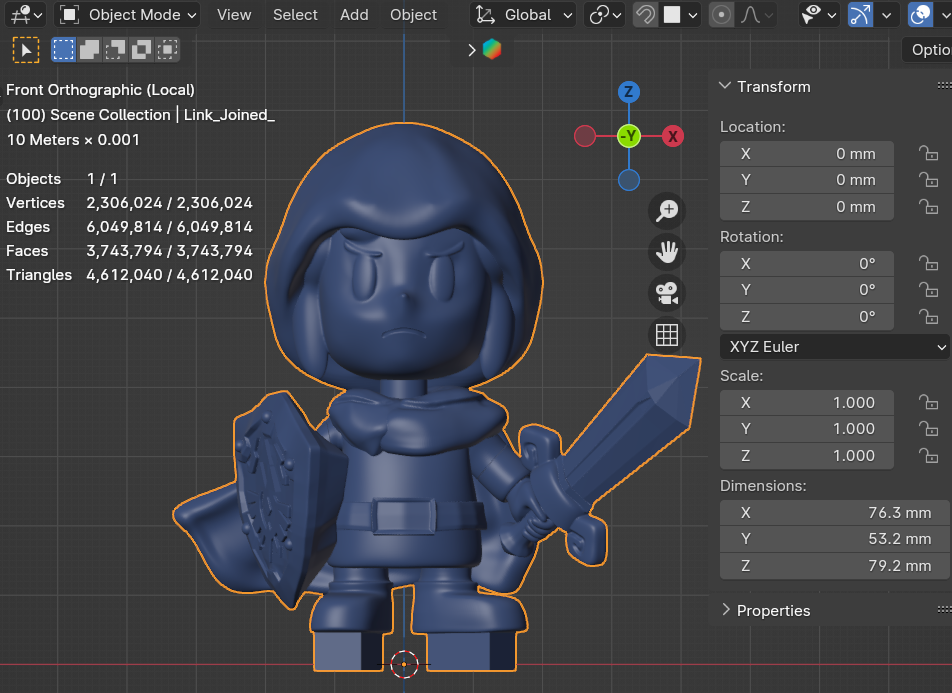Click the colorful cube addon icon
The height and width of the screenshot is (693, 952).
pyautogui.click(x=492, y=49)
